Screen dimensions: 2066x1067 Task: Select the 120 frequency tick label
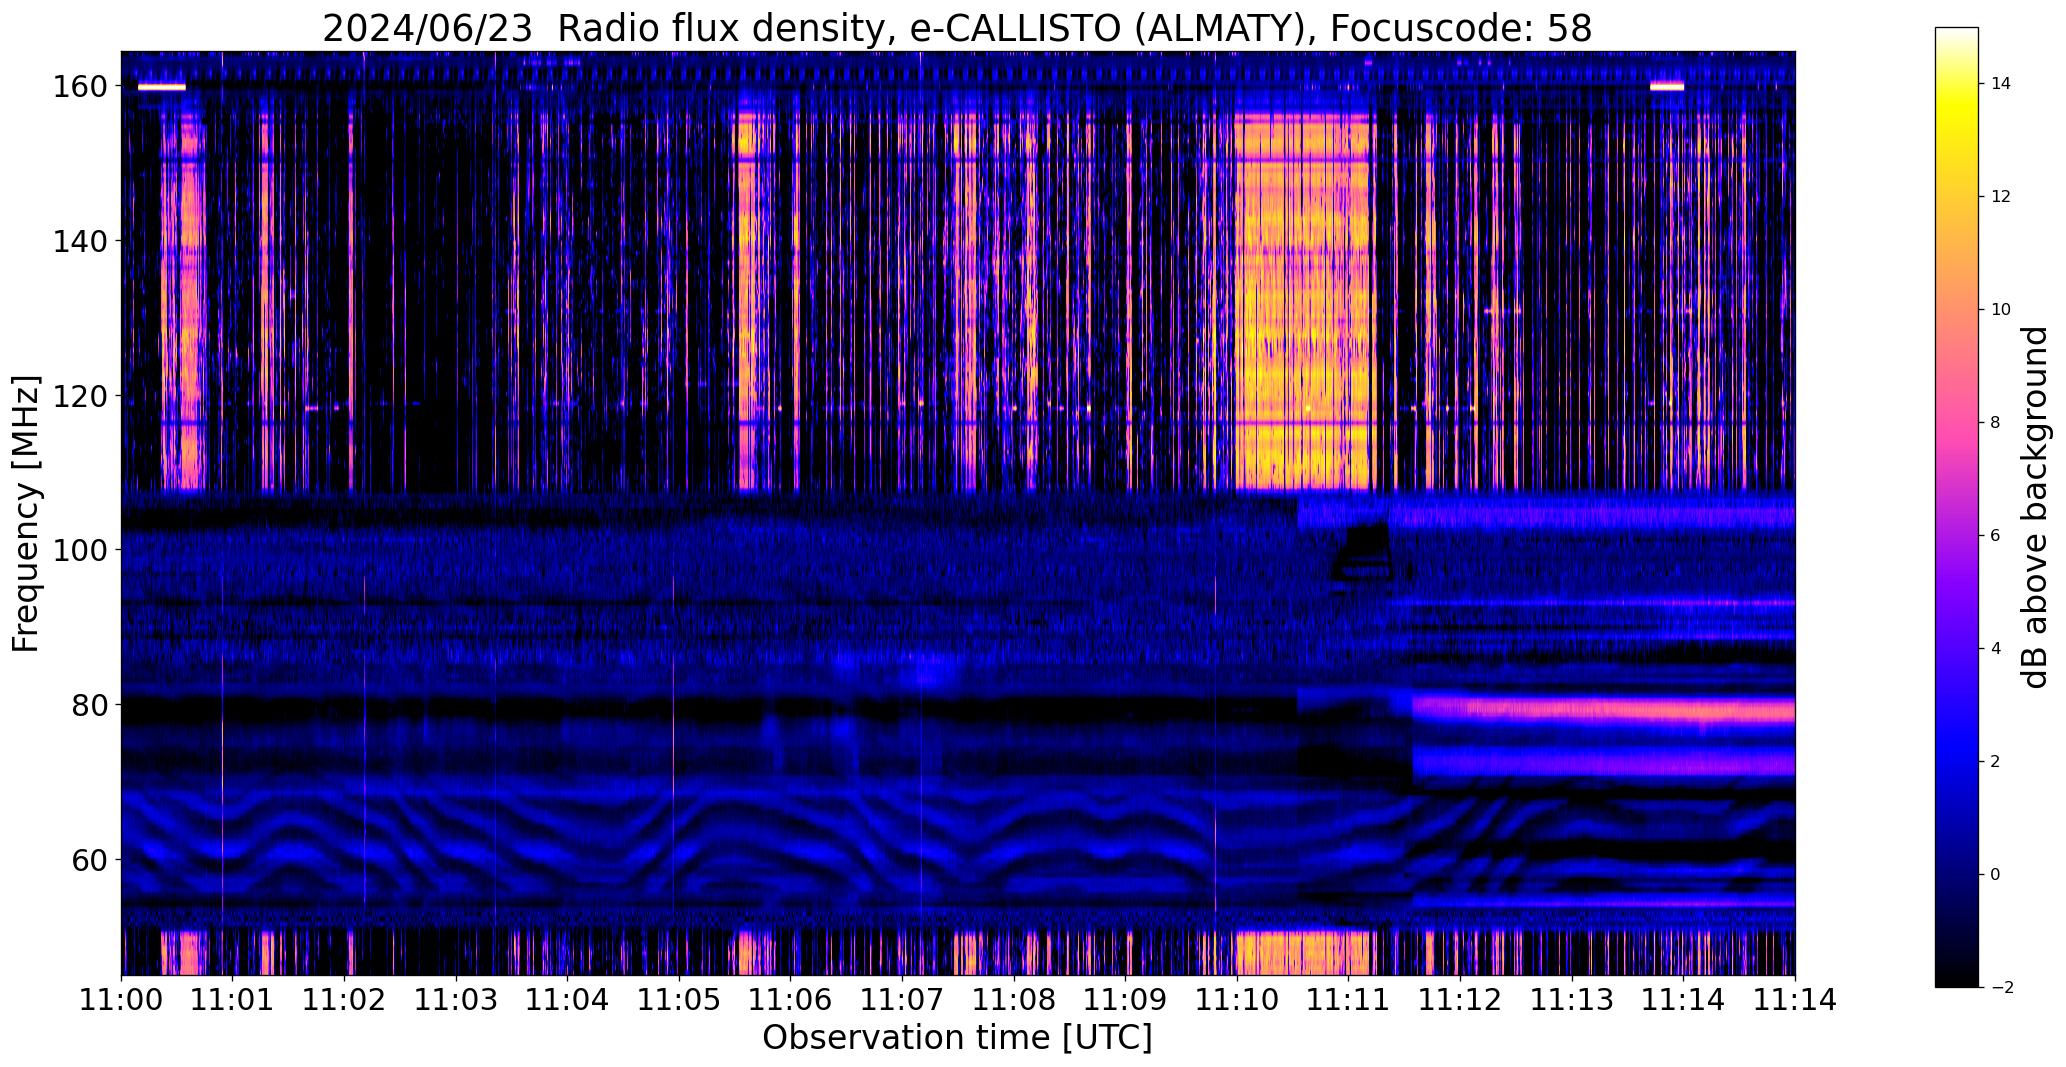81,396
